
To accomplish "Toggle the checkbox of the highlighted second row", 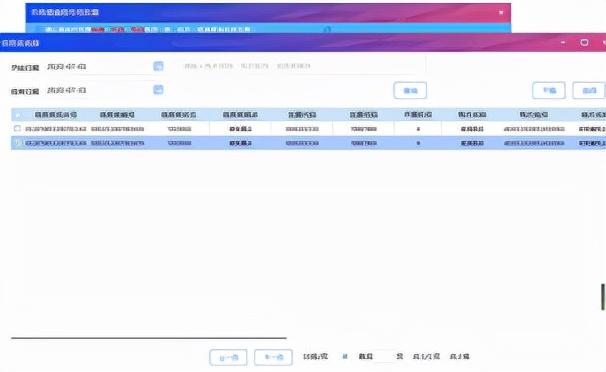I will (x=17, y=143).
